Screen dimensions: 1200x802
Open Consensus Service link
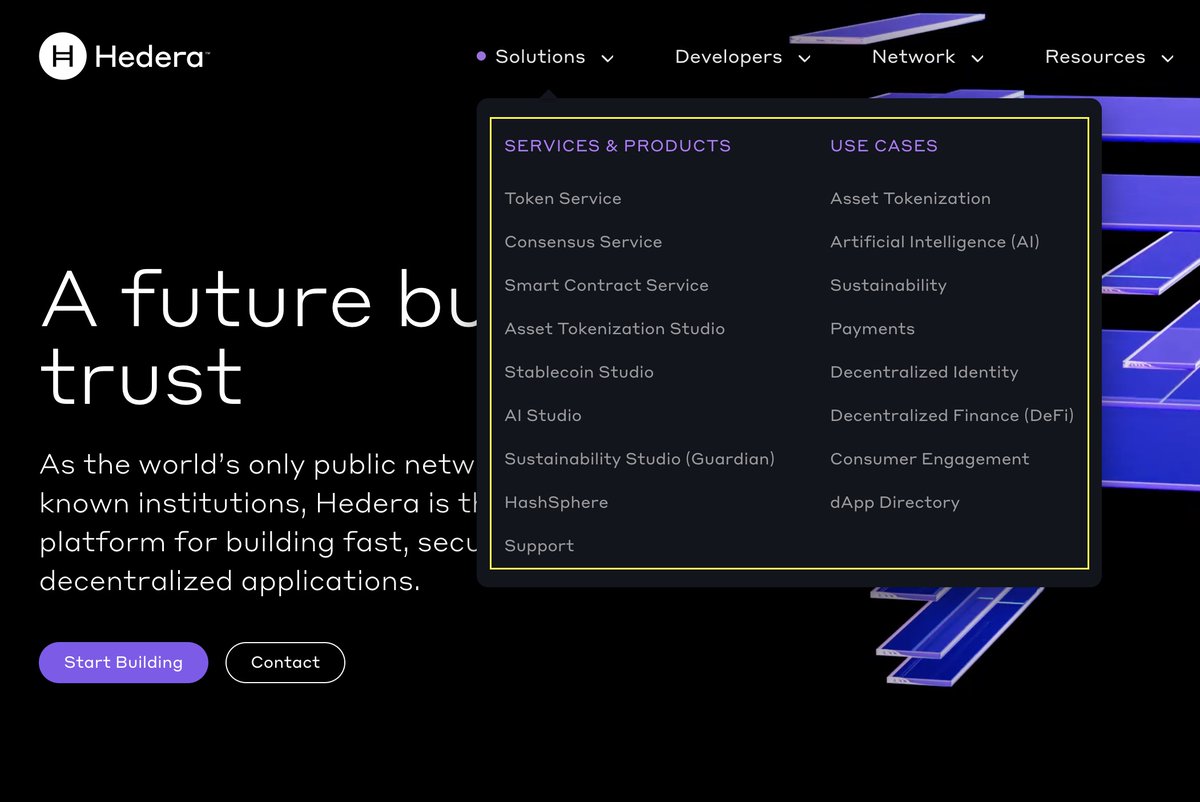(583, 242)
